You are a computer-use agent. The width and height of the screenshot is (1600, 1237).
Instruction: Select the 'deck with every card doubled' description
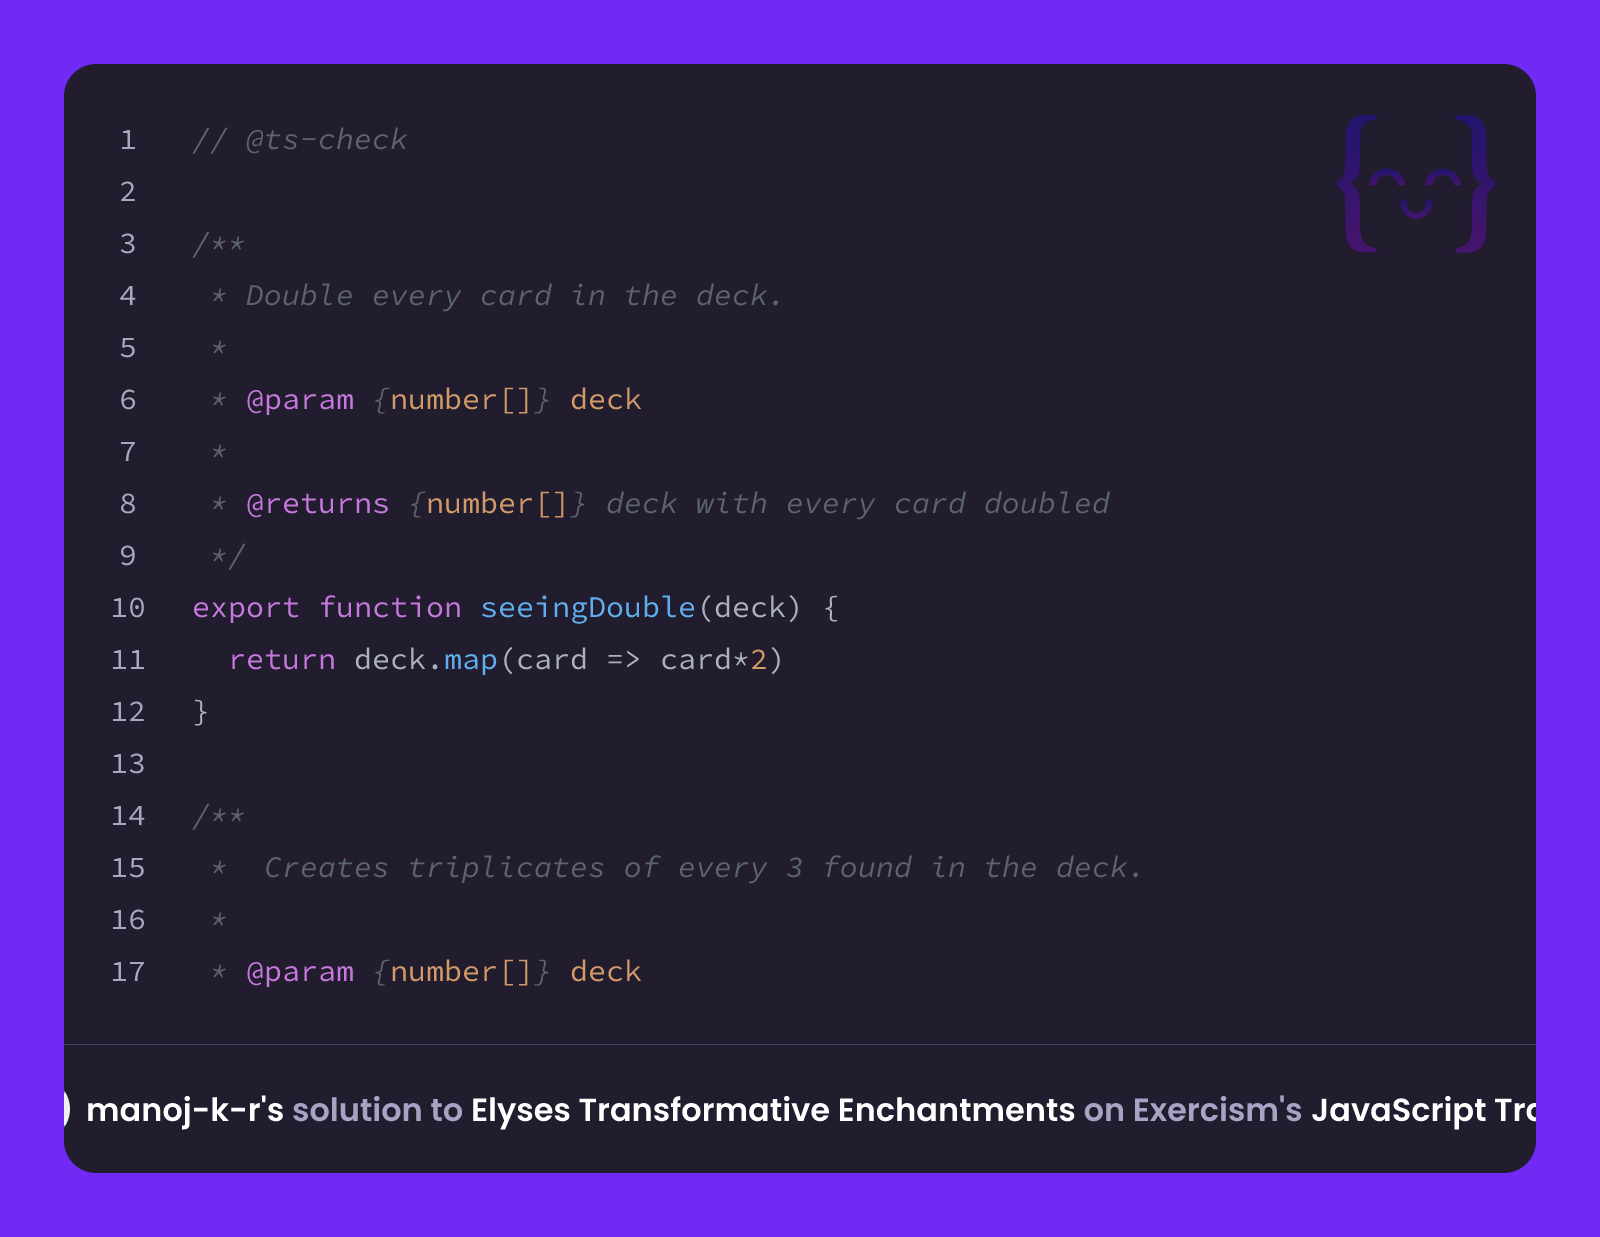tap(858, 504)
